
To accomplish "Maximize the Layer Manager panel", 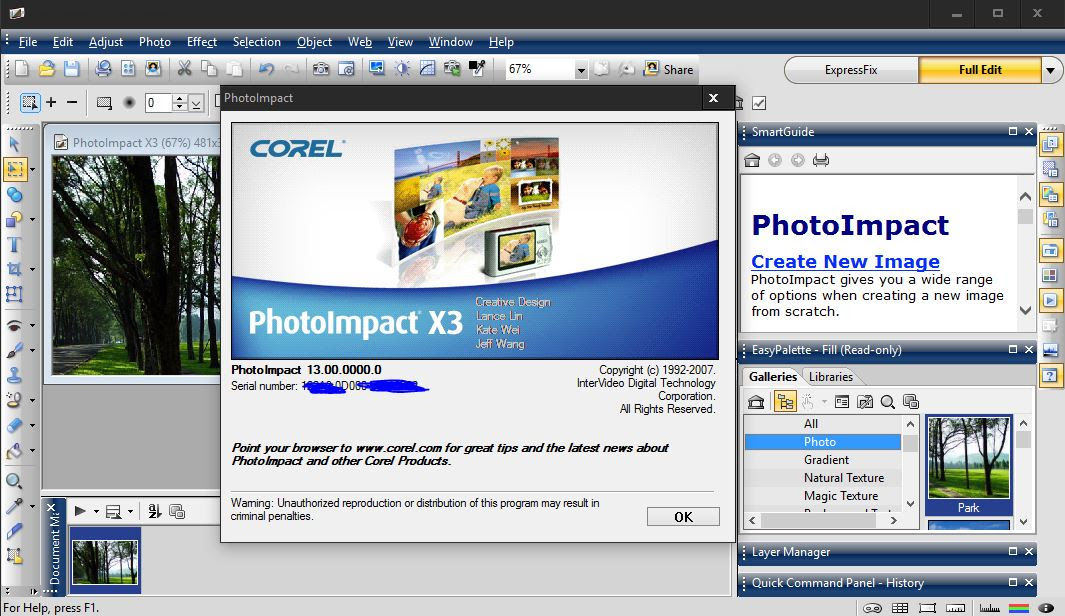I will pos(1013,551).
